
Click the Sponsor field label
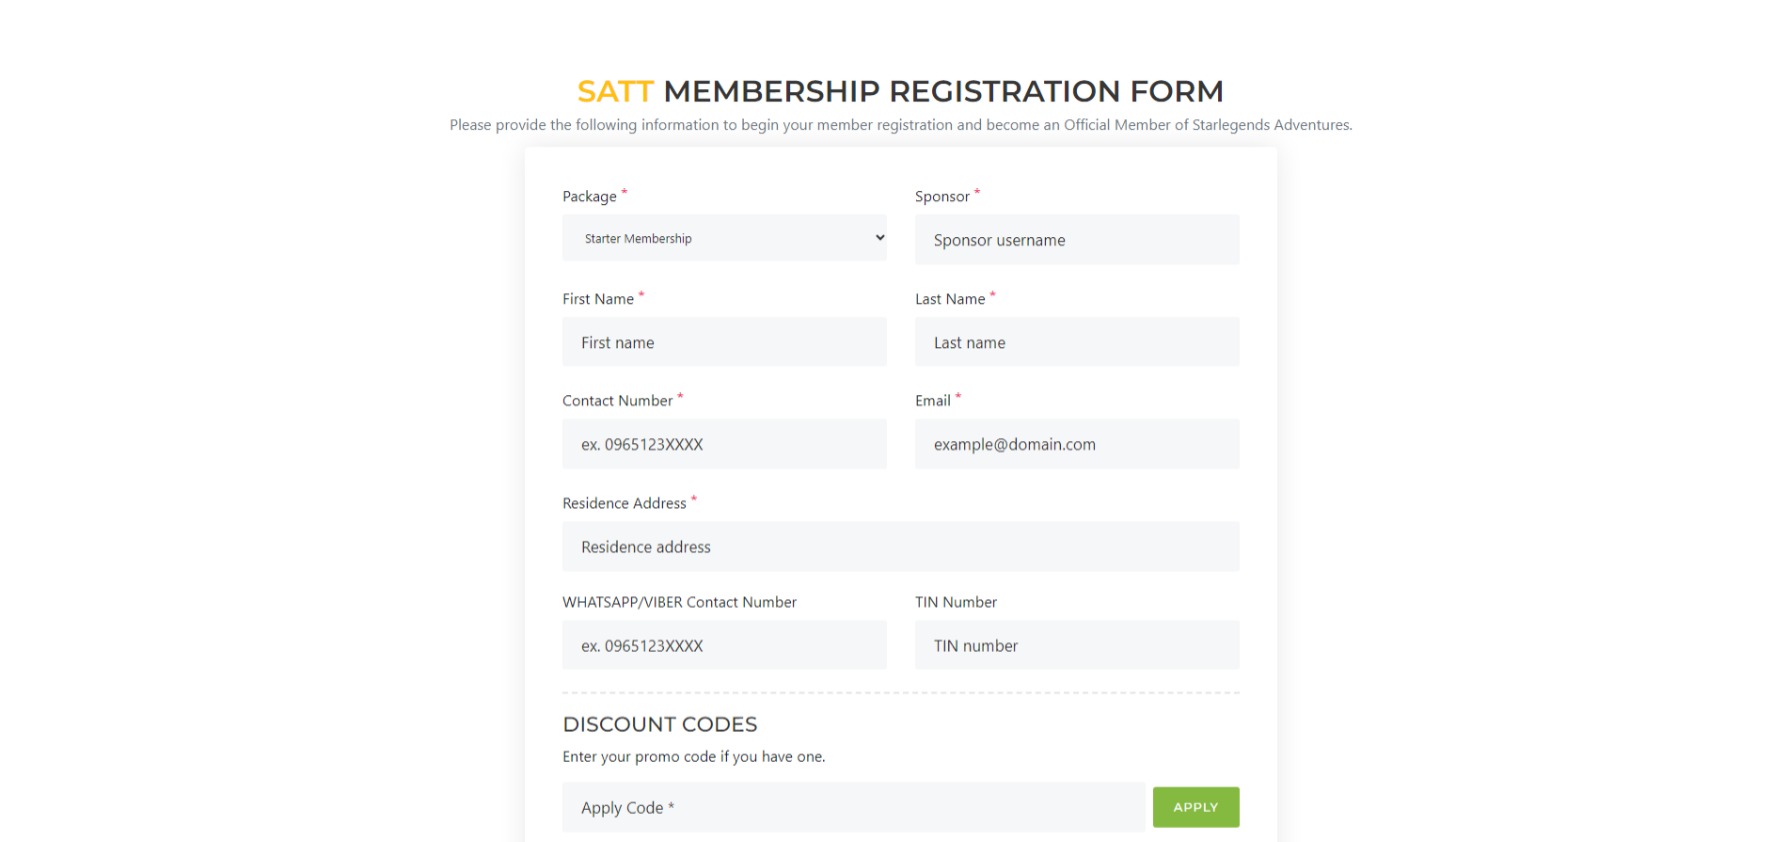click(x=941, y=196)
